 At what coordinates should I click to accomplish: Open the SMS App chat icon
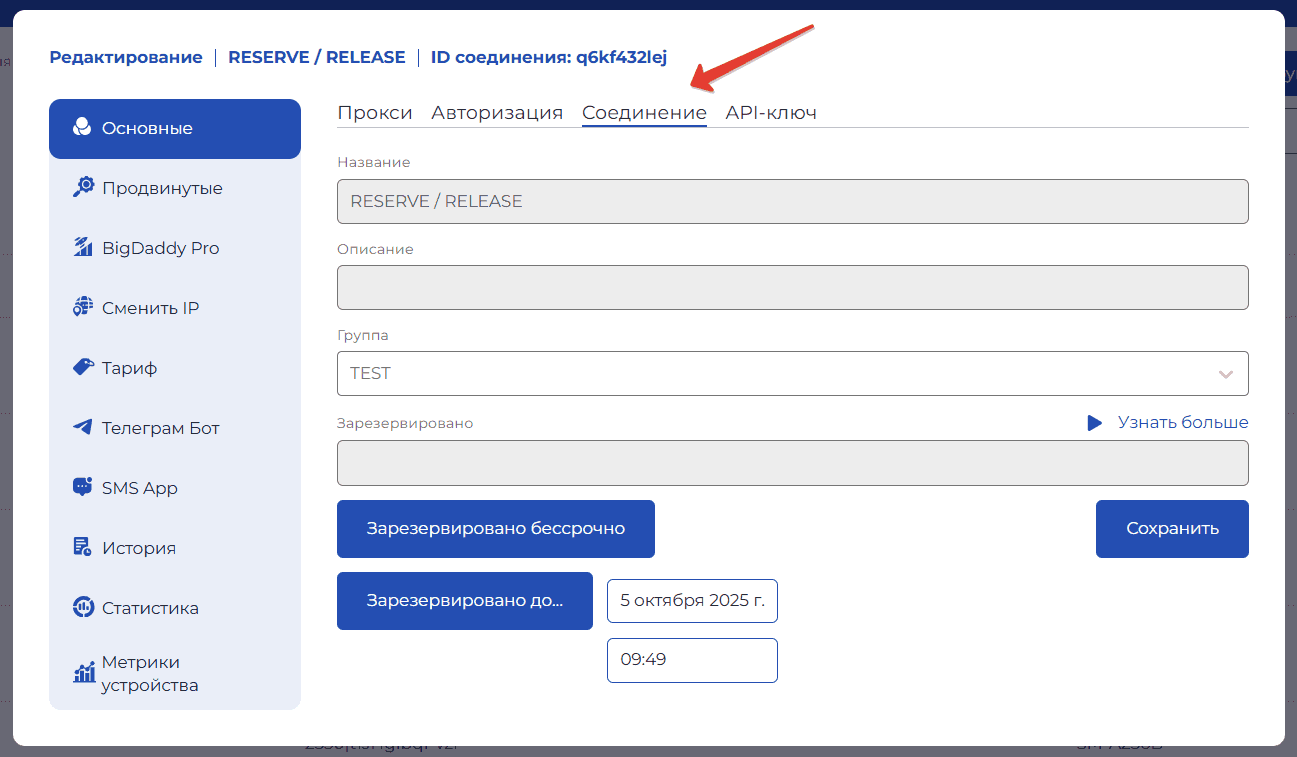point(83,488)
